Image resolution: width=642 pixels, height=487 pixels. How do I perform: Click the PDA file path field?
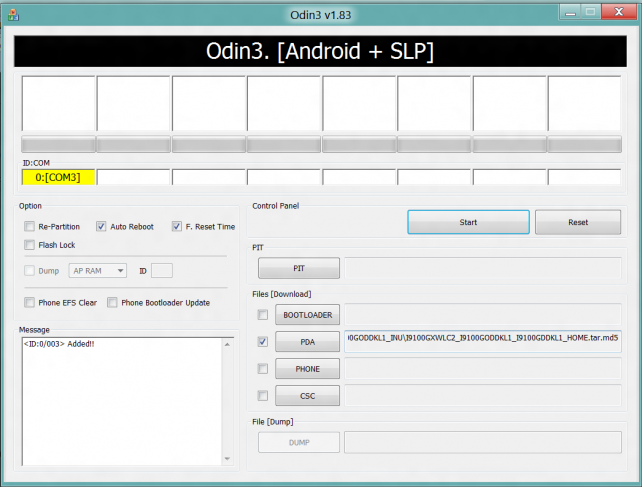(x=483, y=342)
